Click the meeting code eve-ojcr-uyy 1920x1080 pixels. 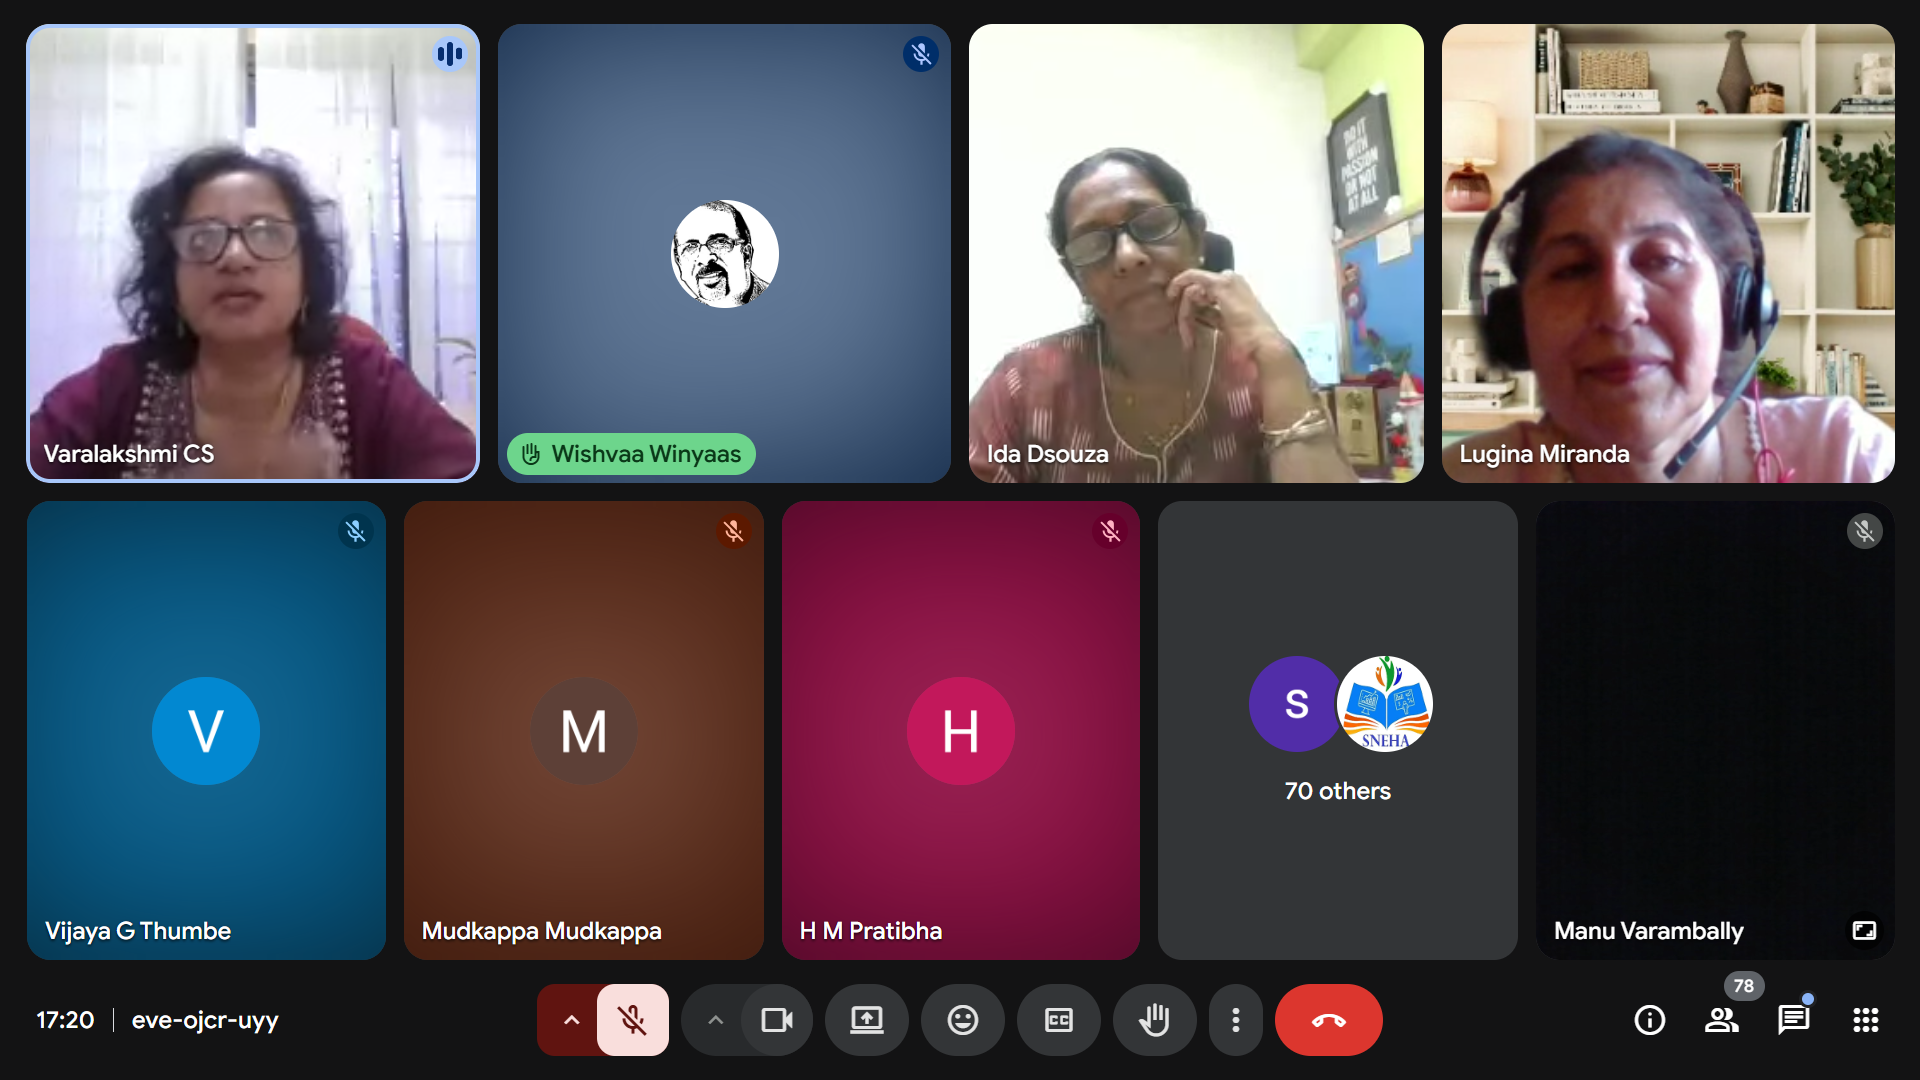pos(205,1020)
